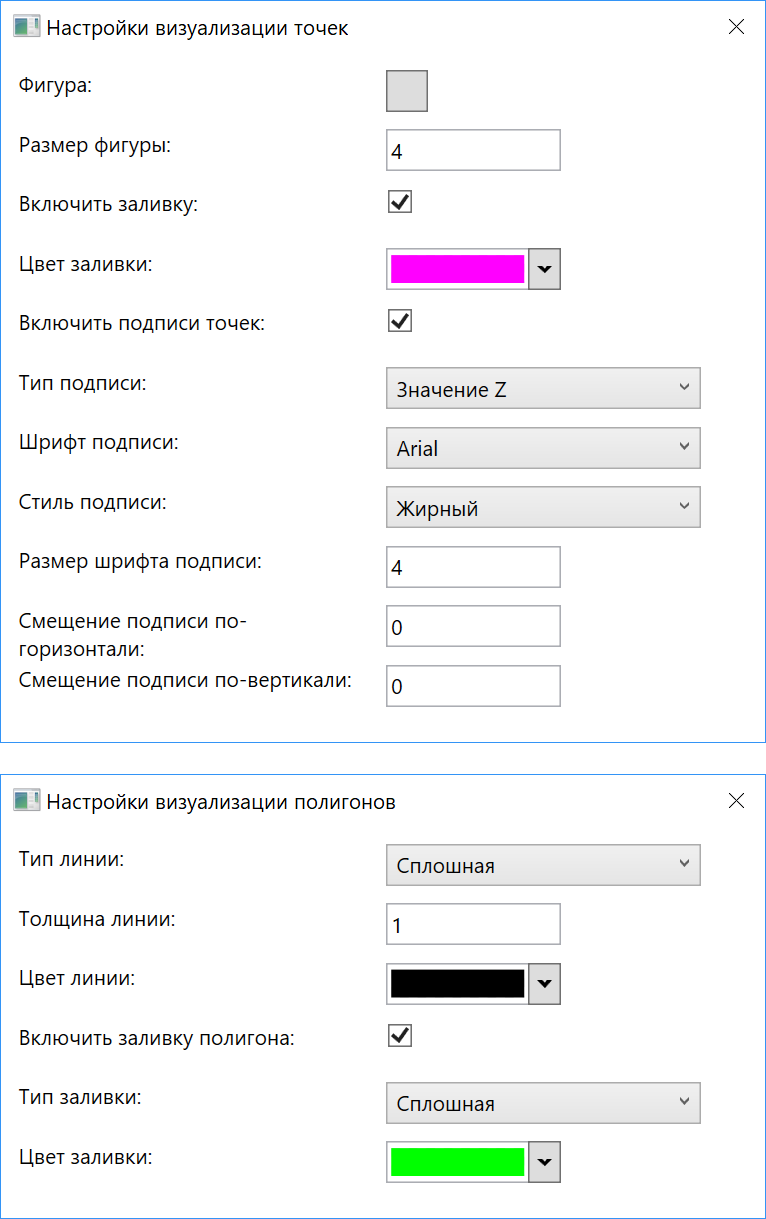Screen dimensions: 766x1219
Task: Open the 'Стиль подписи' dropdown set to Жирный
Action: (x=543, y=507)
